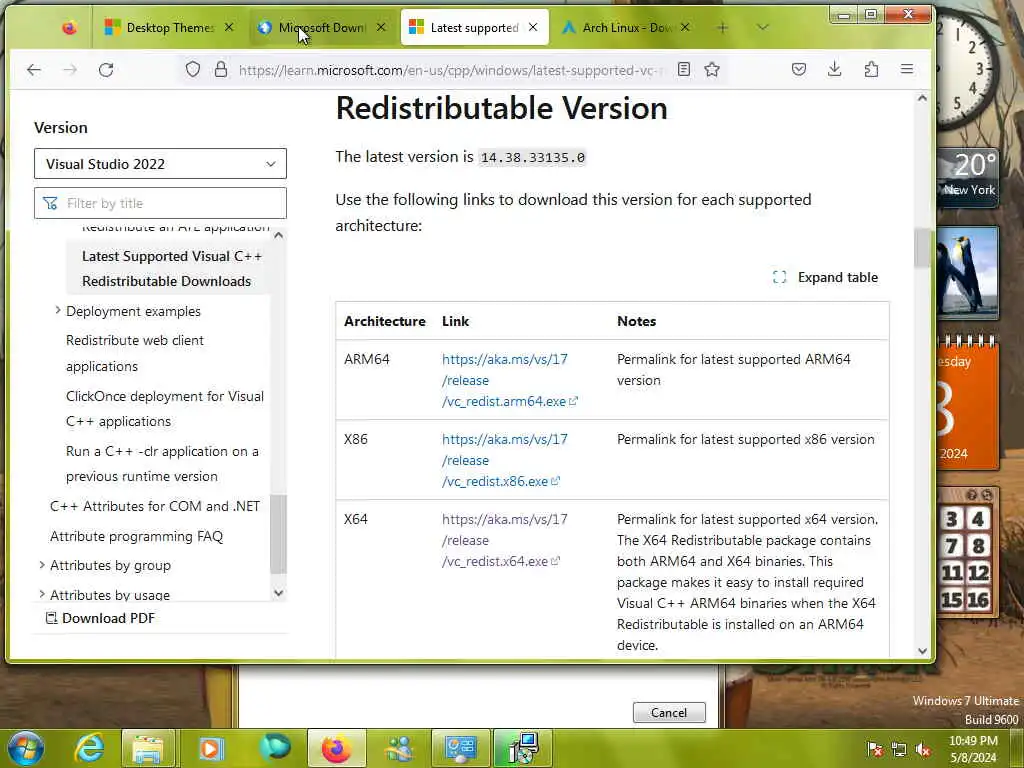Screen dimensions: 1024x768
Task: Click the Filter by title field
Action: pos(160,203)
